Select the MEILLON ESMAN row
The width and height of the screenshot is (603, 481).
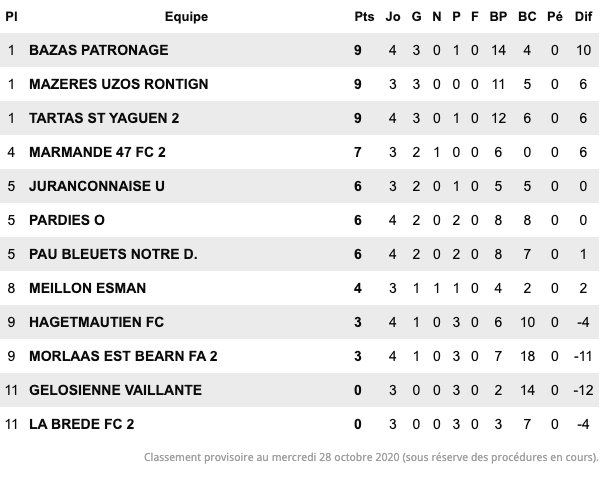pos(299,288)
